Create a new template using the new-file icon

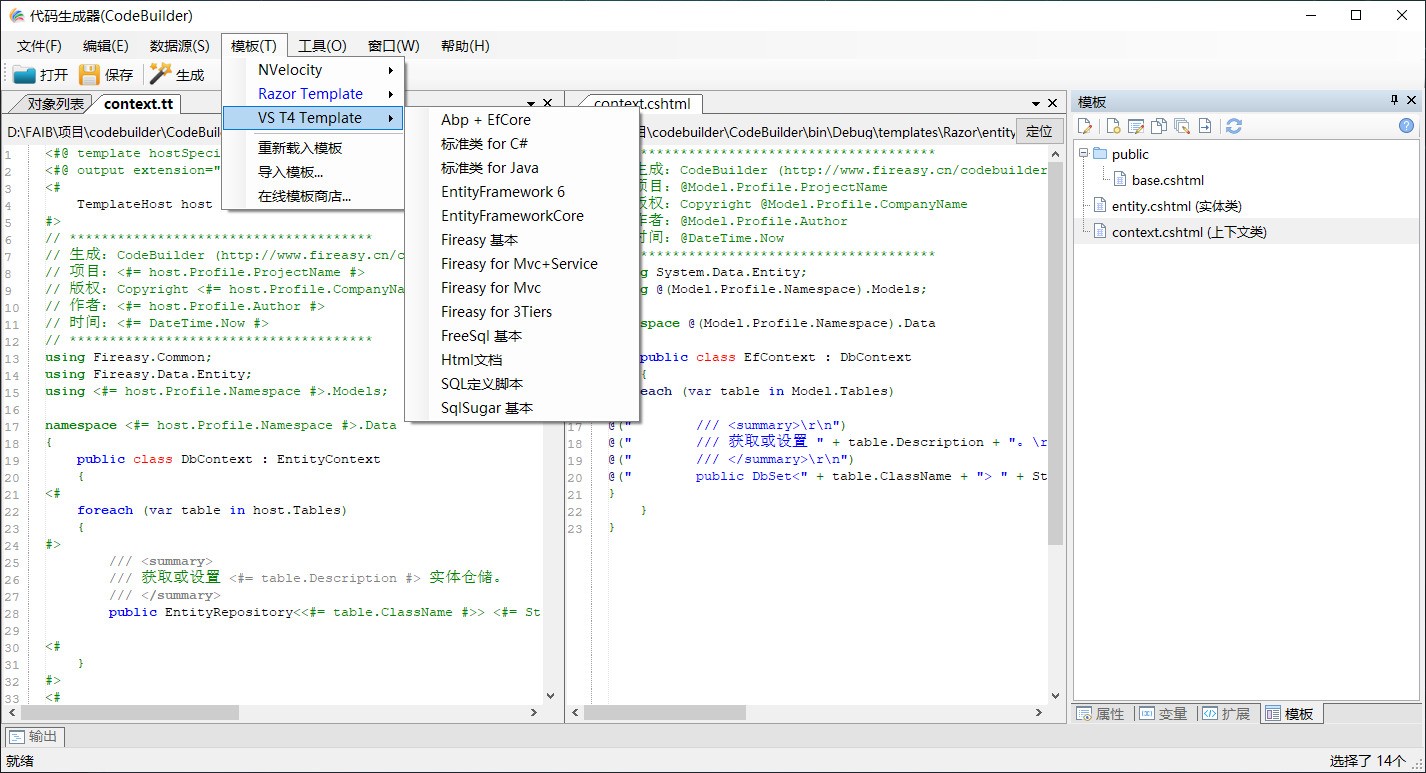[1113, 126]
